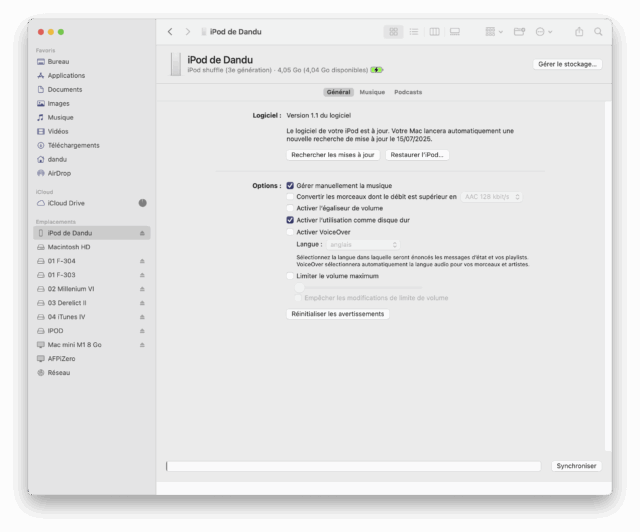Switch to list view
640x532 pixels.
[414, 32]
